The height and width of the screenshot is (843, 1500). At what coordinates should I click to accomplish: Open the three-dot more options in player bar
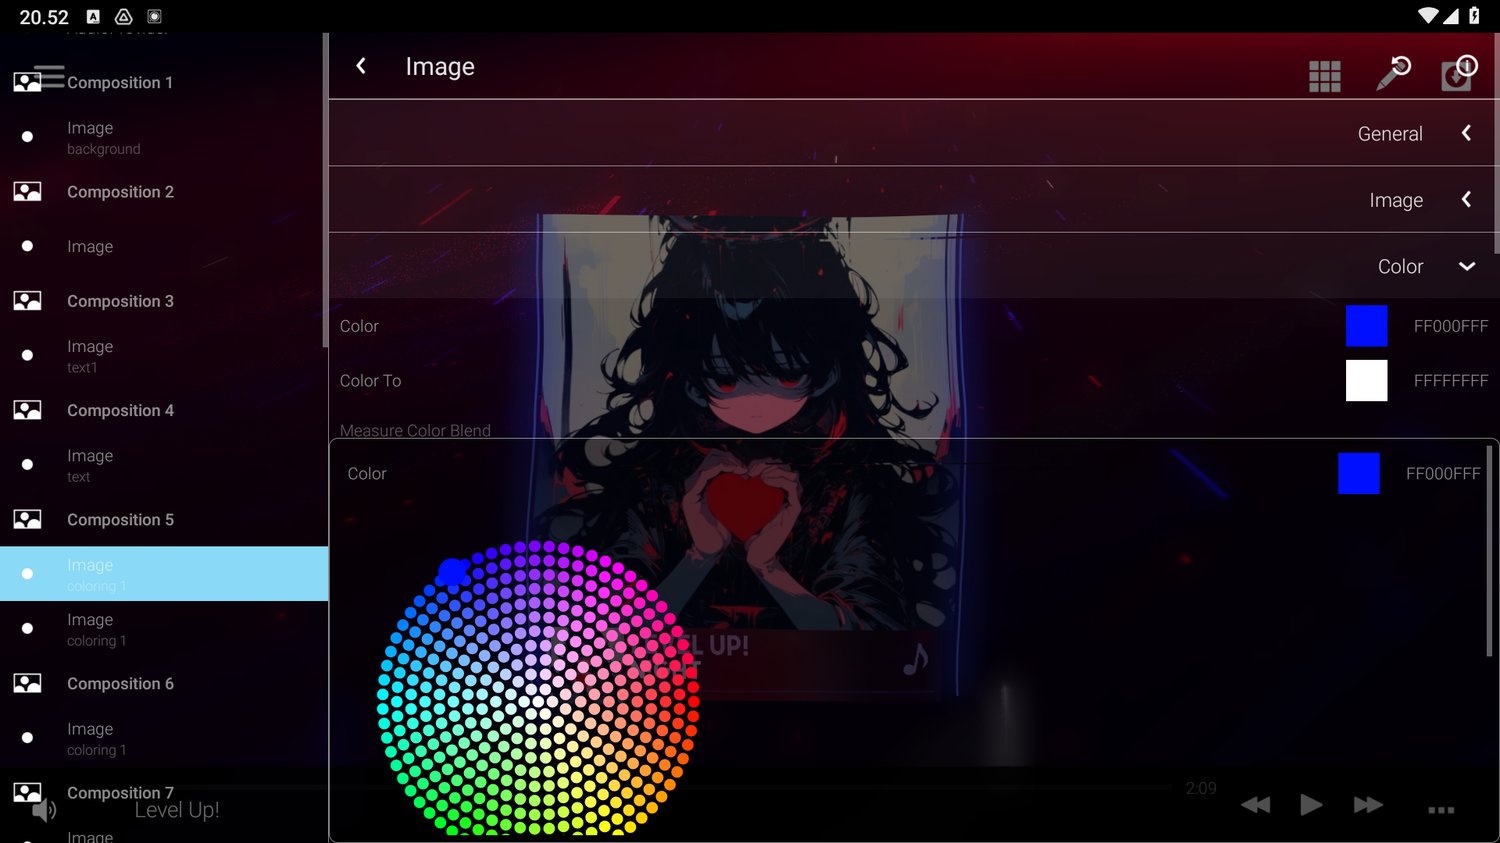1441,810
